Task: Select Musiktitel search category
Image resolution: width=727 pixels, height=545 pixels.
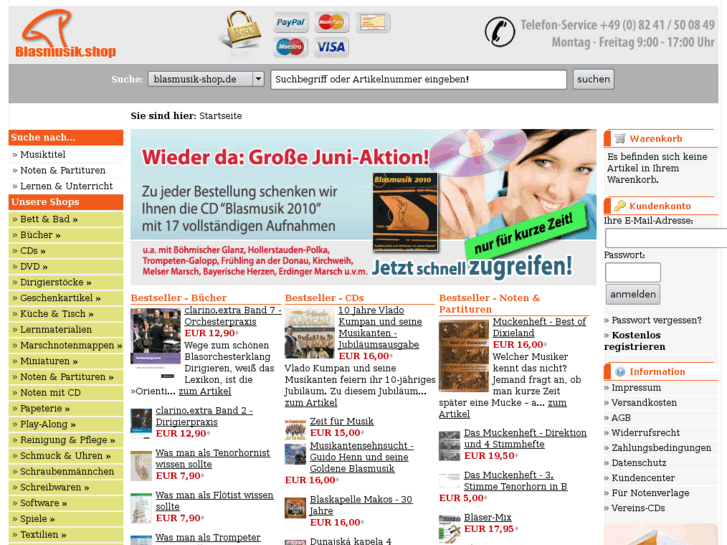Action: 43,154
